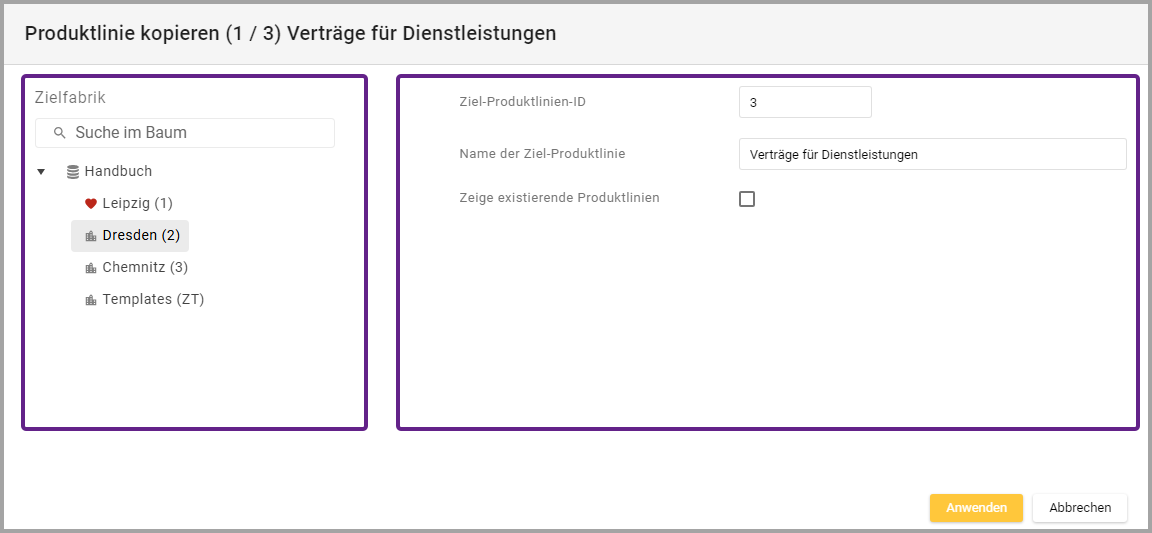Click the Handbuch database icon
1152x533 pixels.
[73, 172]
